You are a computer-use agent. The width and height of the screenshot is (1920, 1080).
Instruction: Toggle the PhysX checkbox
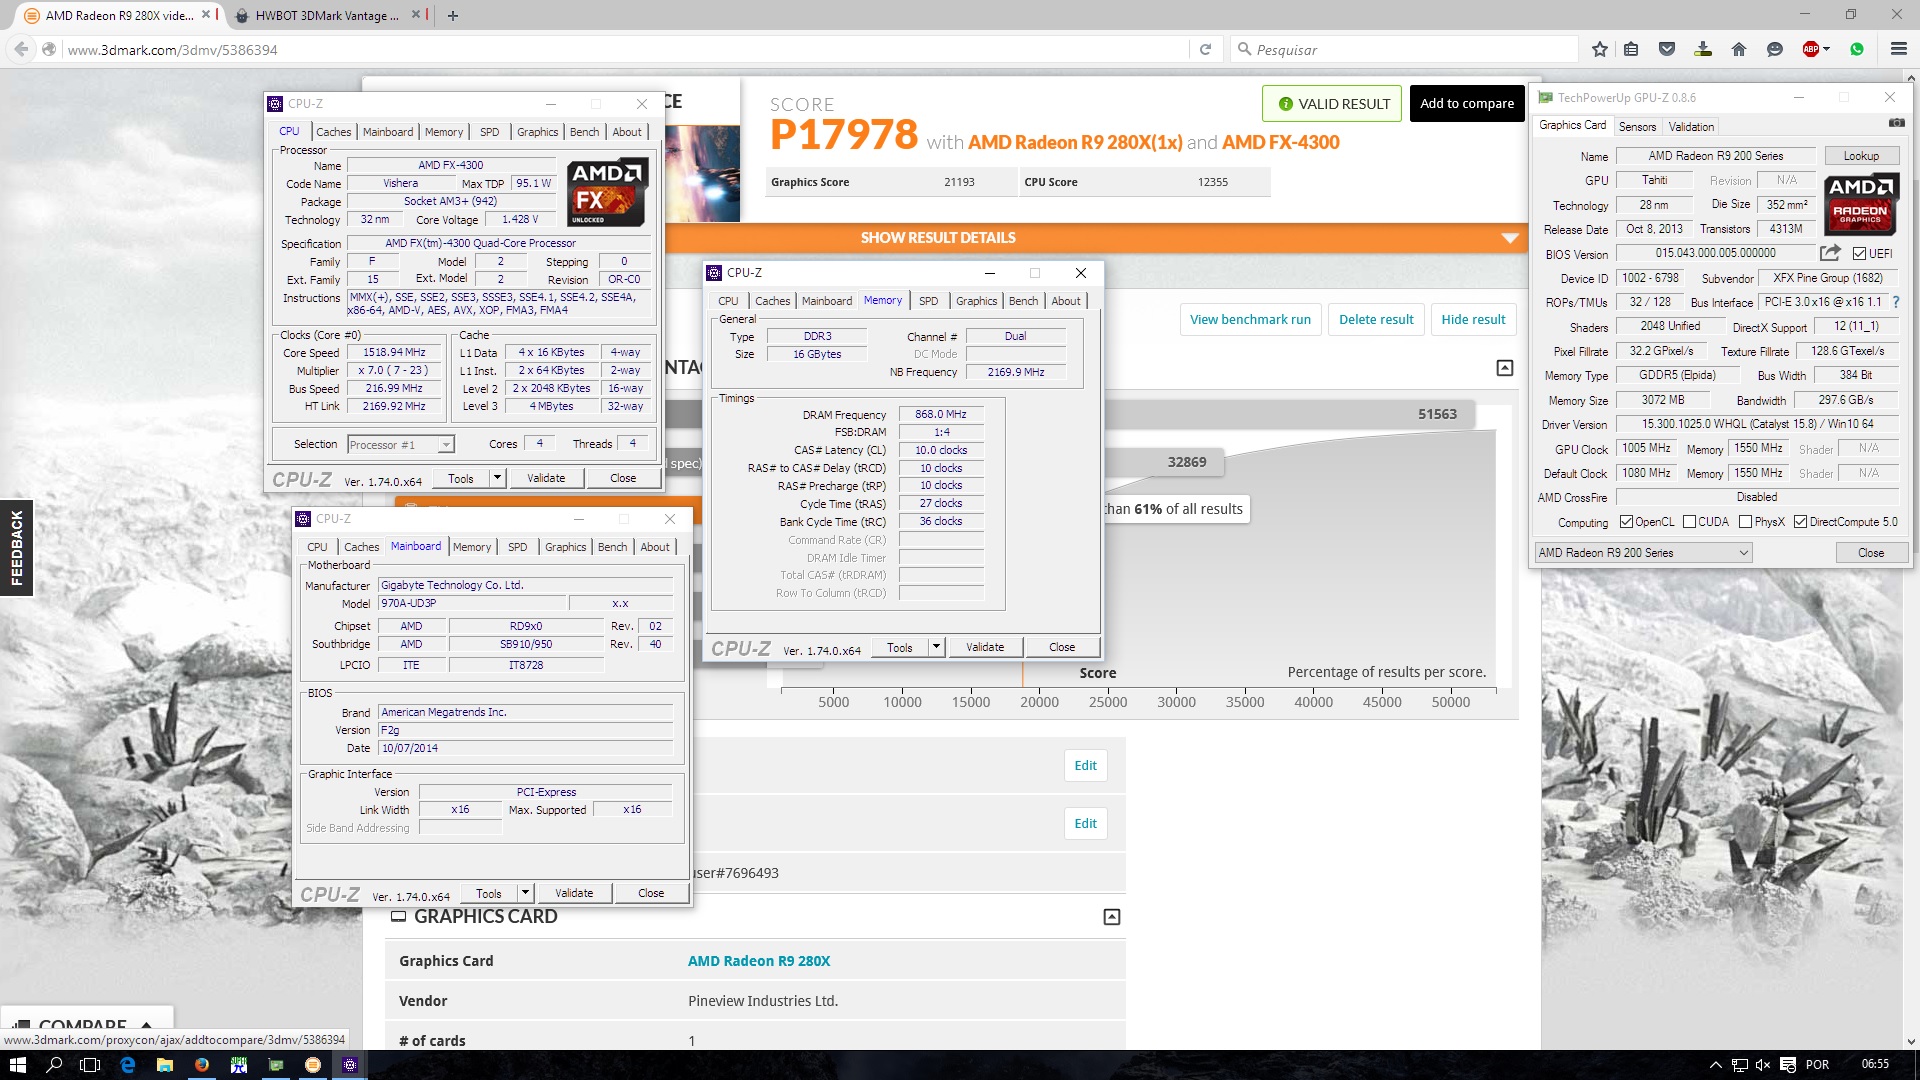[x=1745, y=522]
